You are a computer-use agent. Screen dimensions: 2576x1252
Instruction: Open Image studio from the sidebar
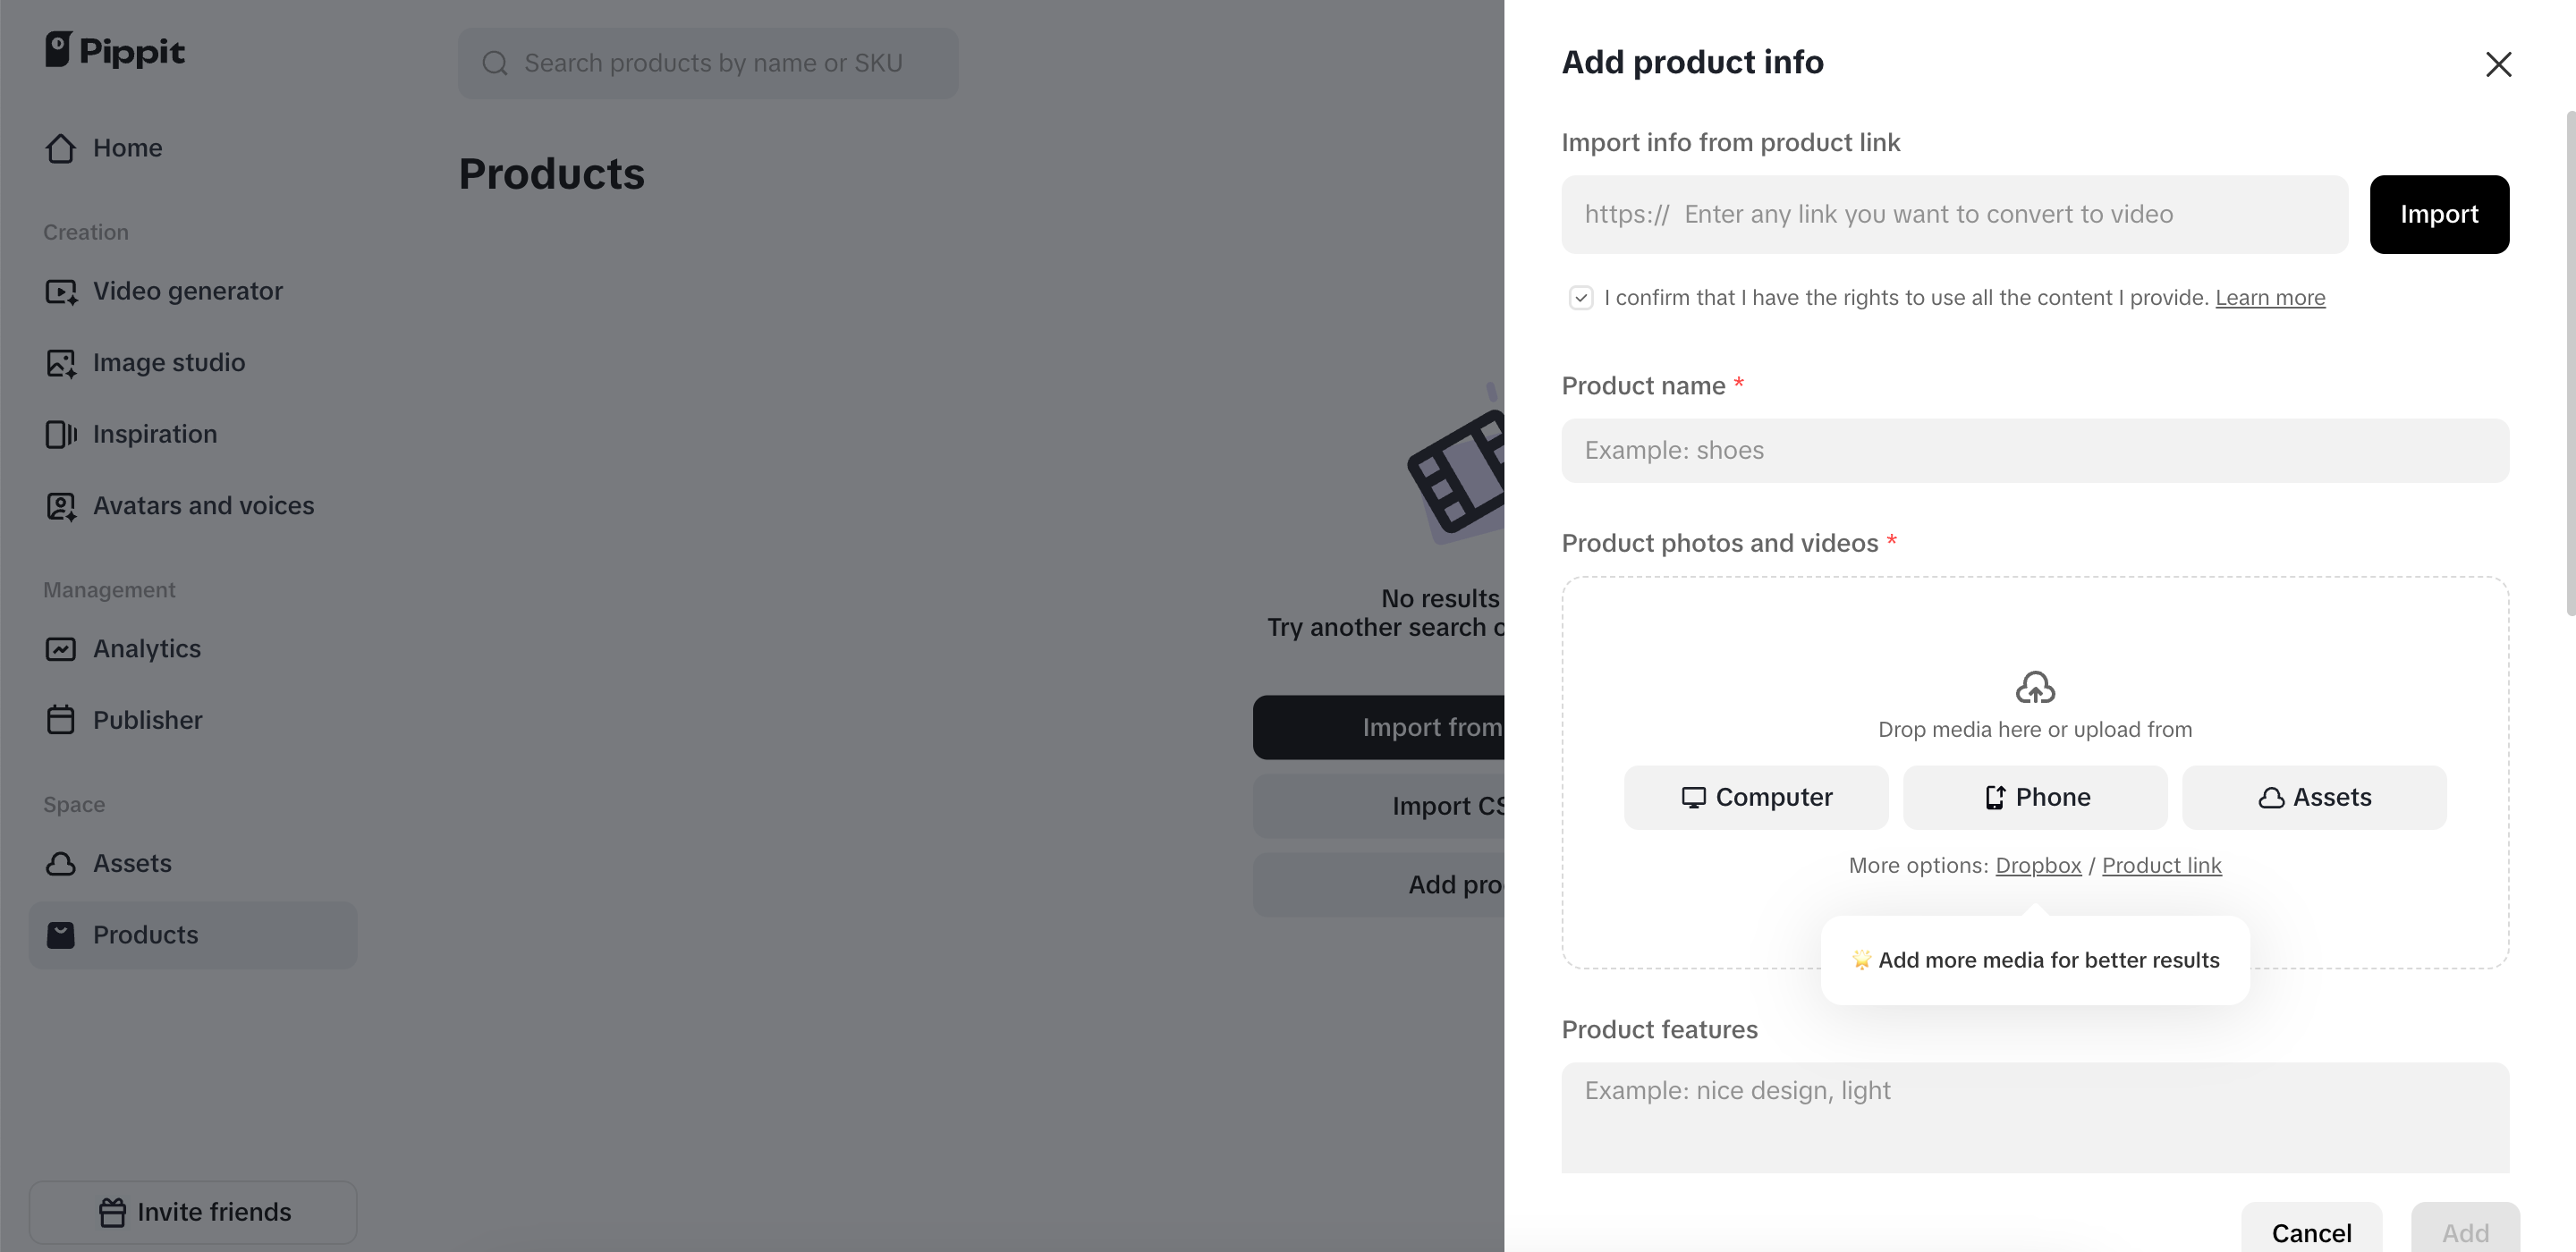(x=169, y=362)
